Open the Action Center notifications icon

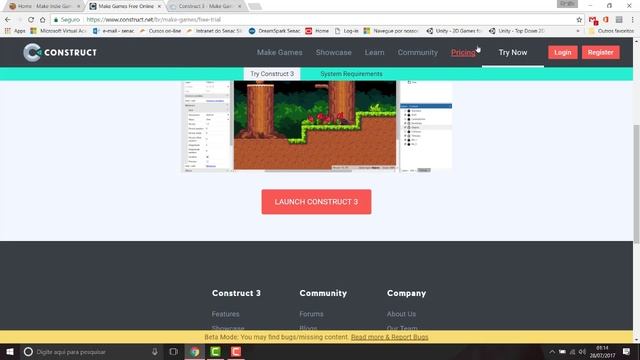tap(626, 352)
